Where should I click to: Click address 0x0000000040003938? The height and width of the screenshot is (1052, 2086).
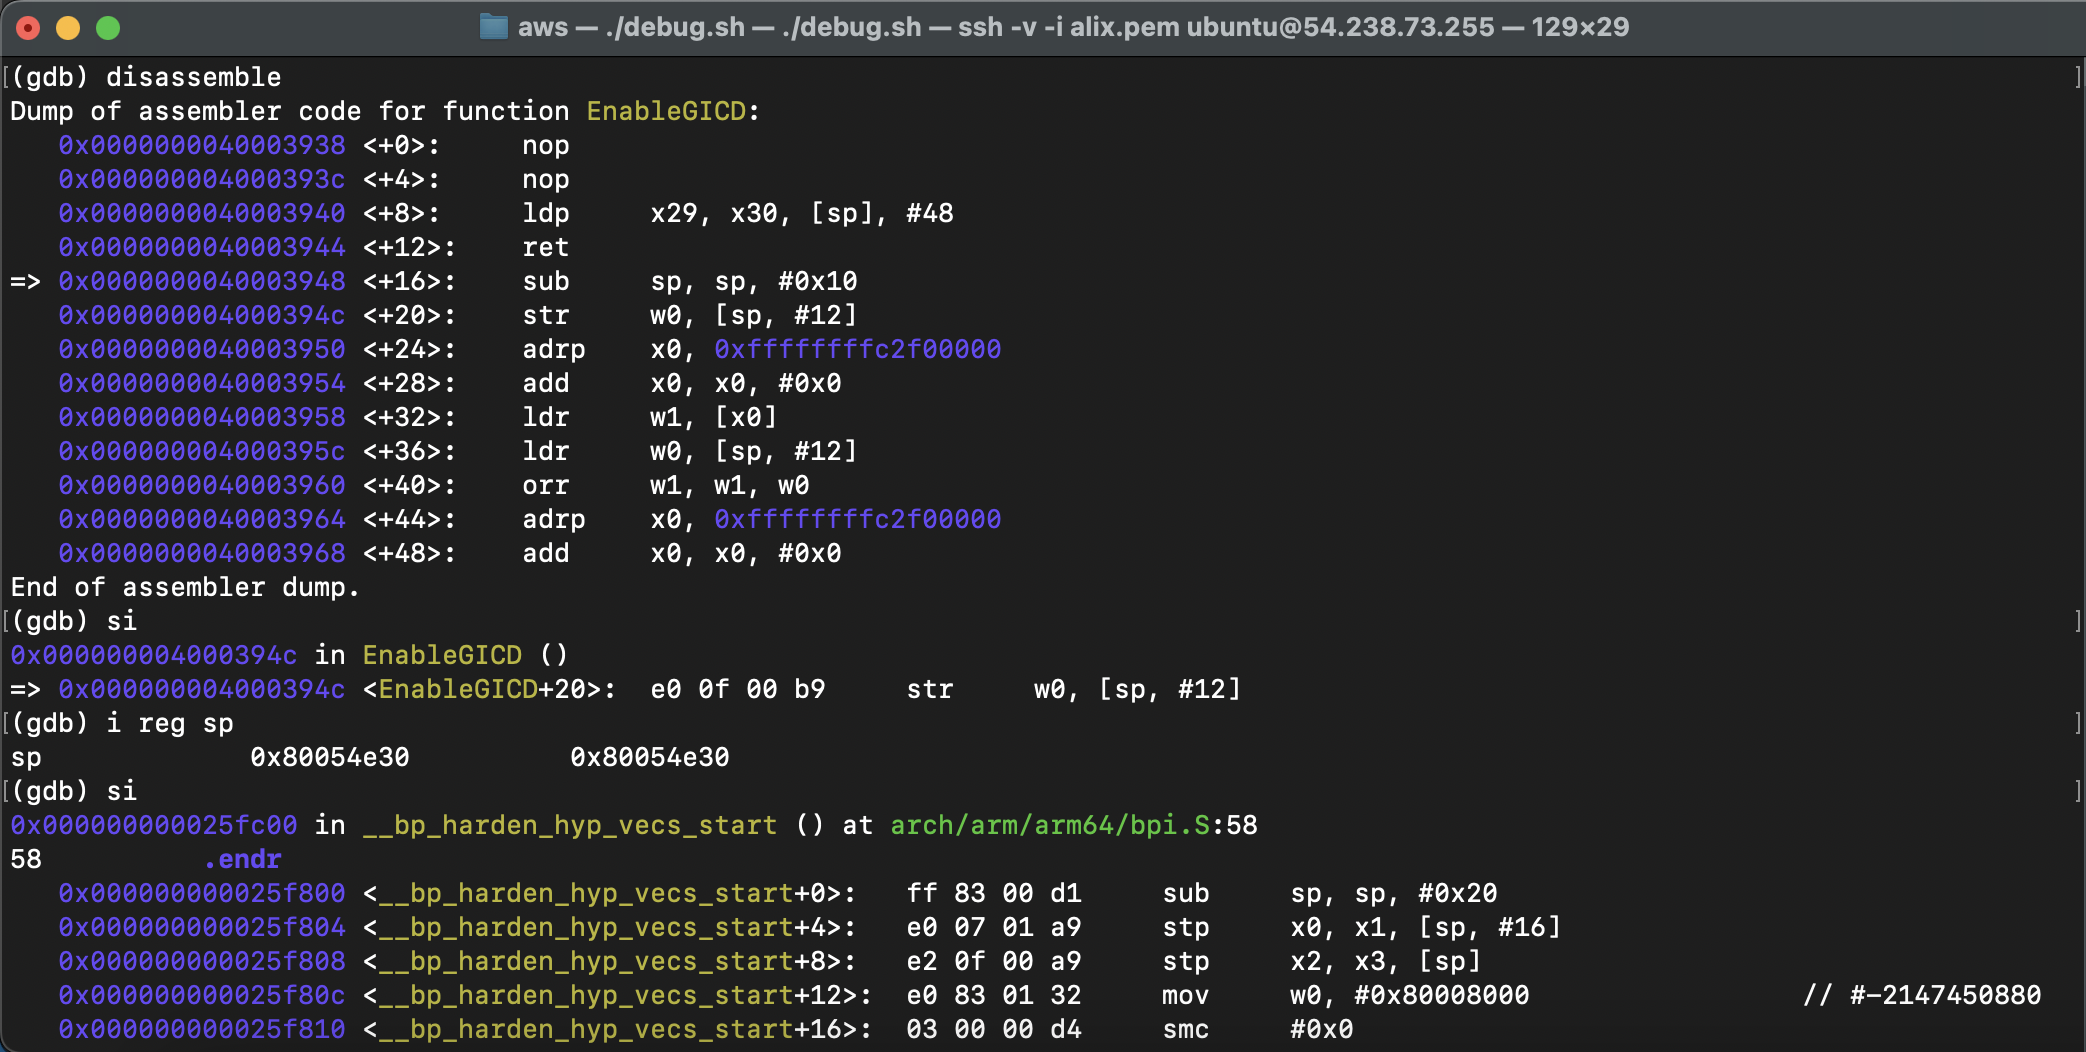coord(202,145)
